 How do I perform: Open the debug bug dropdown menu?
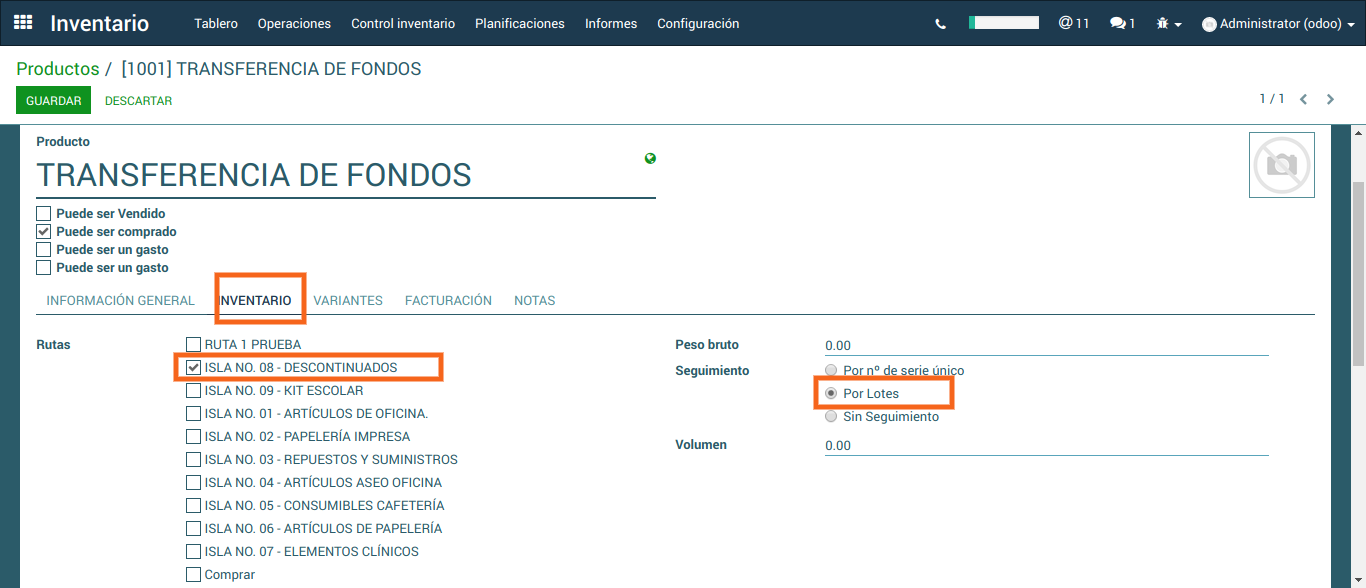(x=1168, y=23)
